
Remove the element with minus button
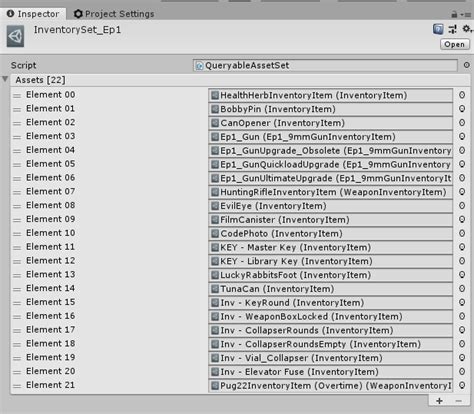pyautogui.click(x=459, y=401)
